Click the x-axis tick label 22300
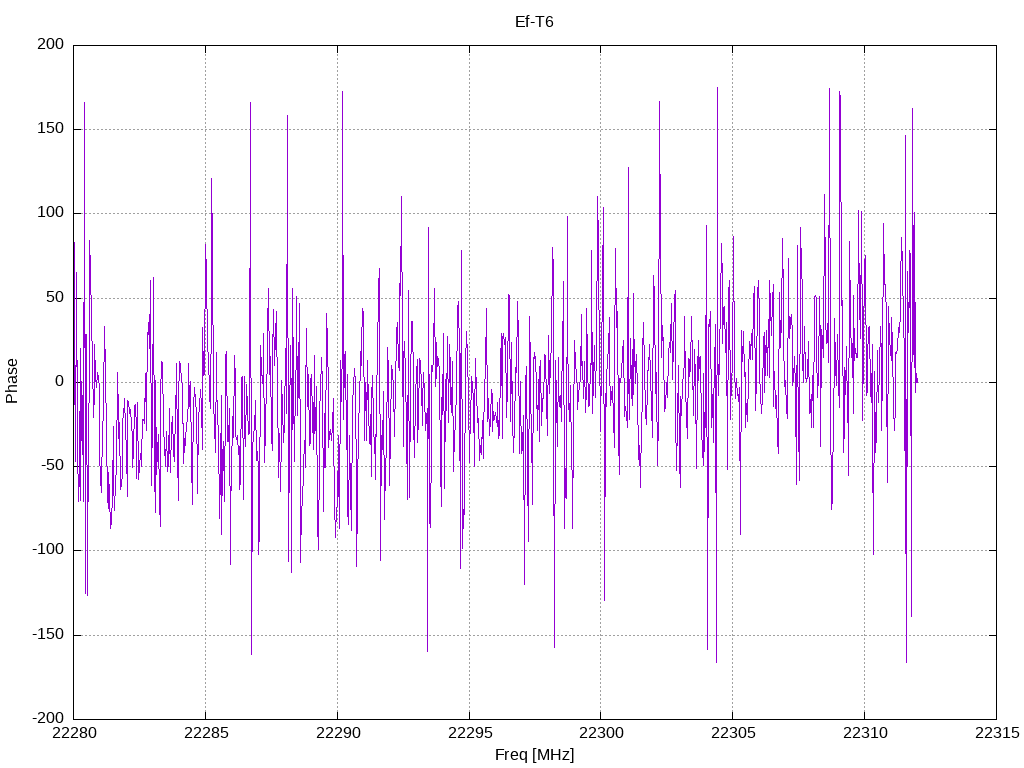1024x768 pixels. pos(601,733)
